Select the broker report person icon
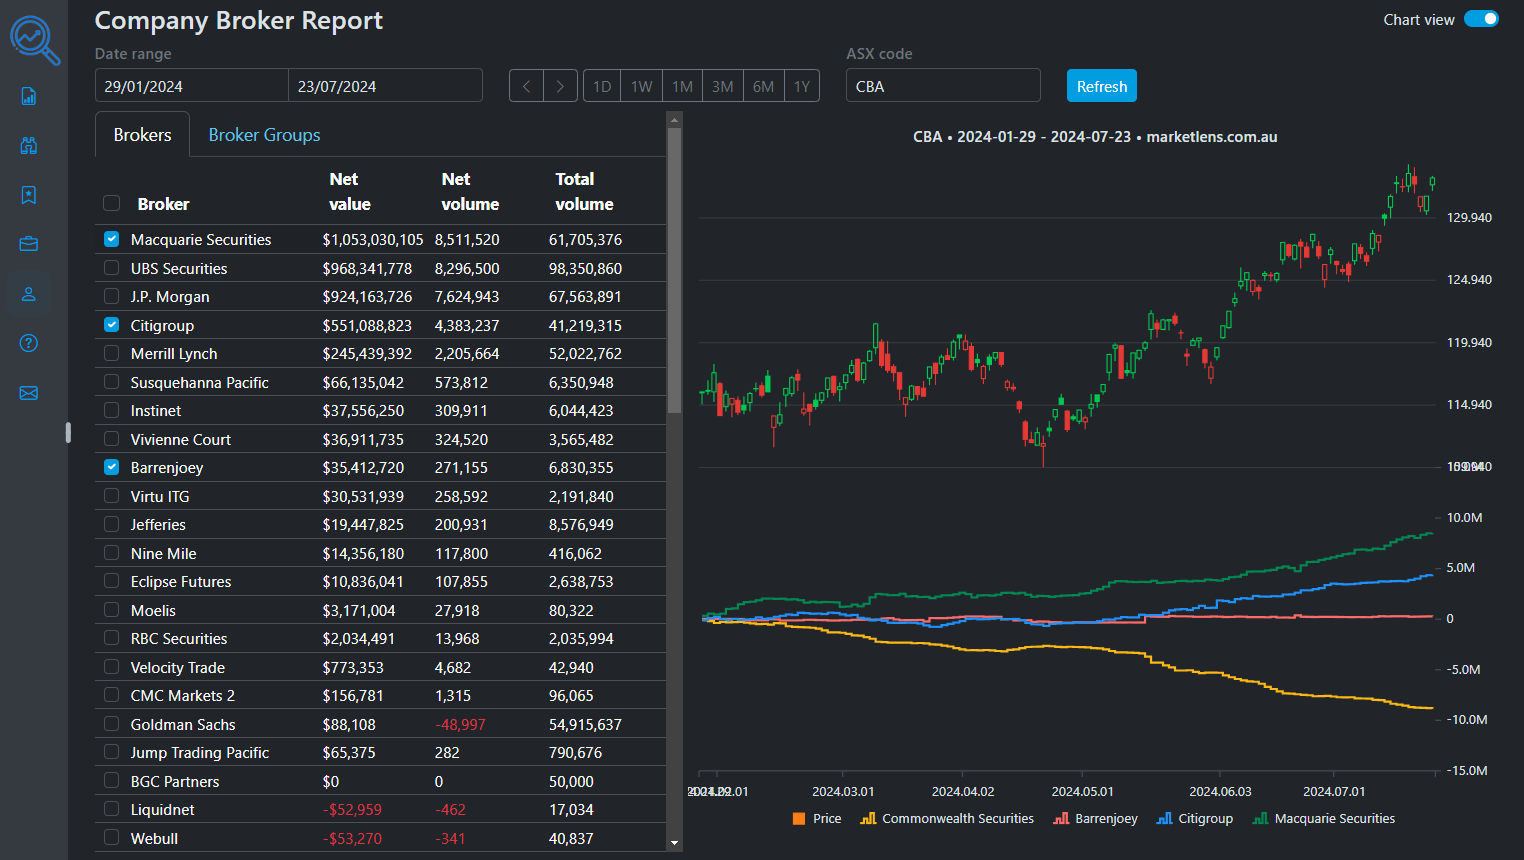The width and height of the screenshot is (1524, 860). (28, 294)
